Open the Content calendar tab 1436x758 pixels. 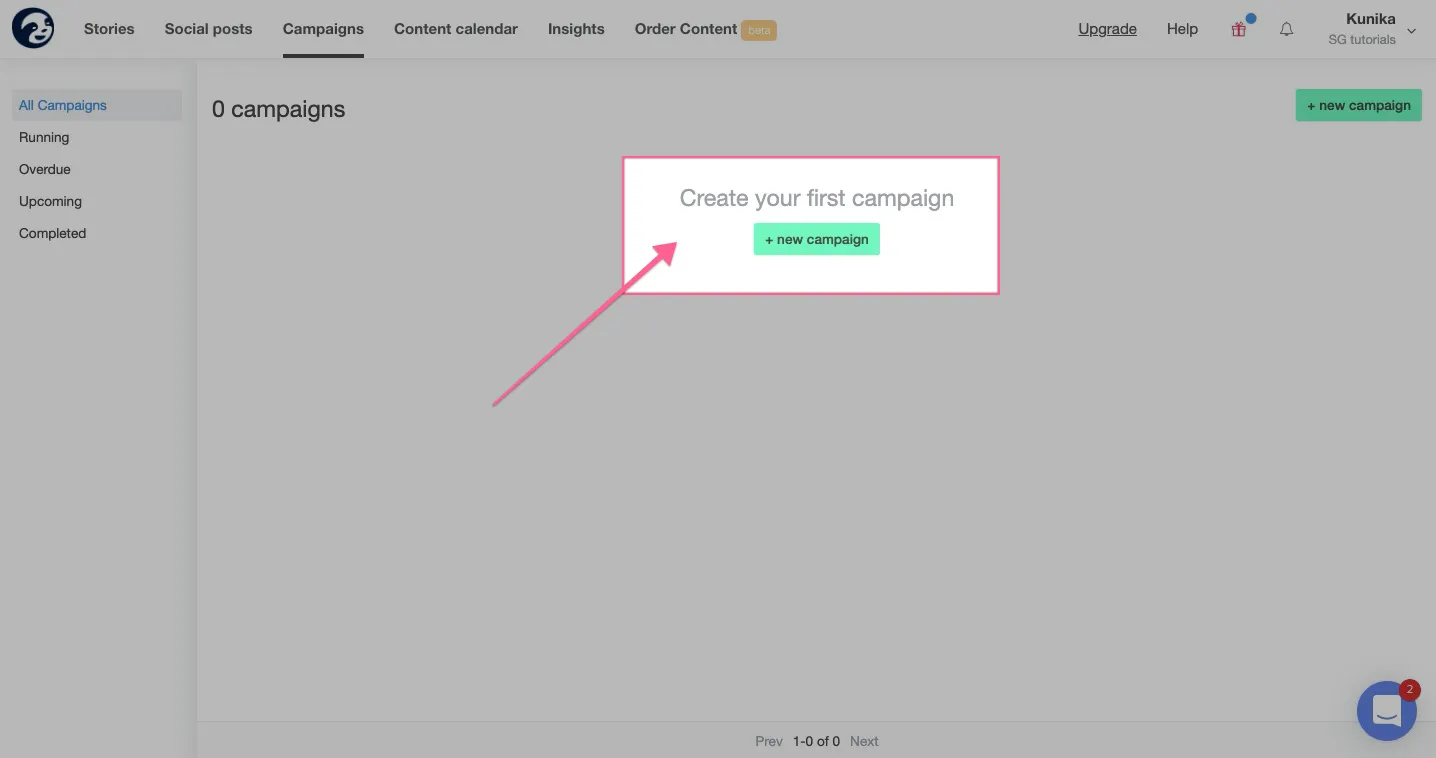(456, 29)
